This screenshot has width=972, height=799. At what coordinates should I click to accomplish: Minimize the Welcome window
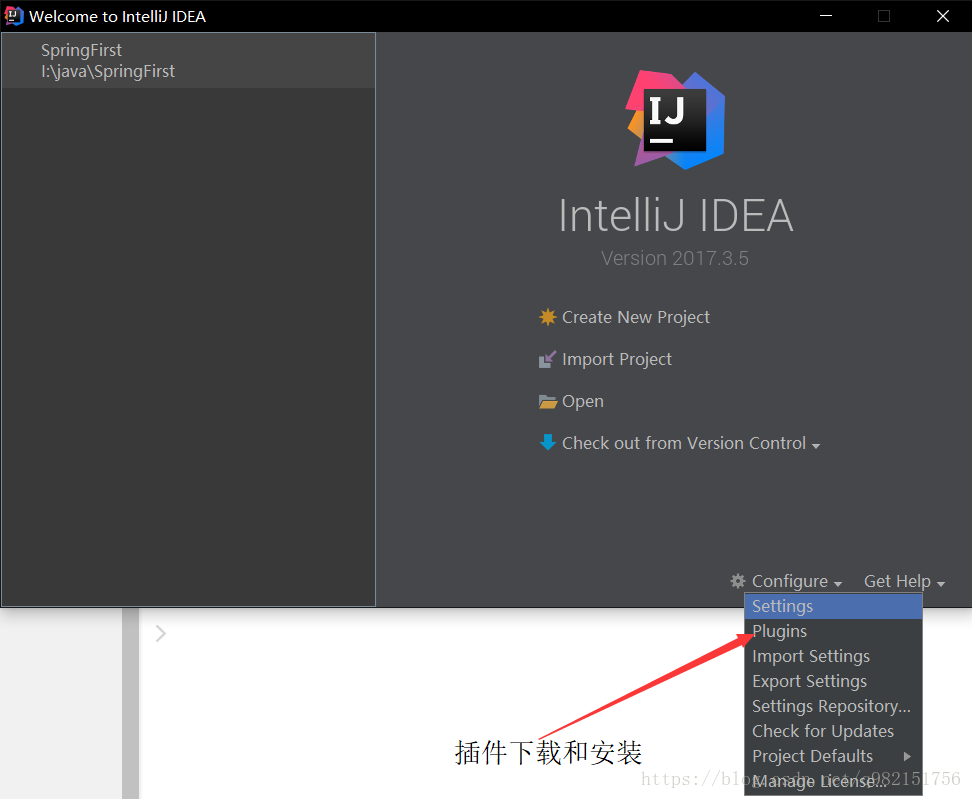point(826,15)
